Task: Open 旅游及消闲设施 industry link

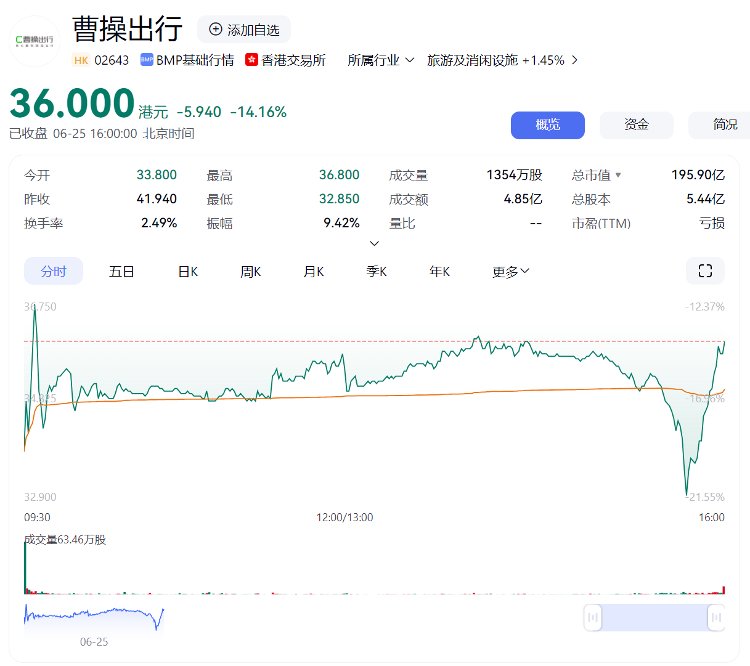Action: 473,60
